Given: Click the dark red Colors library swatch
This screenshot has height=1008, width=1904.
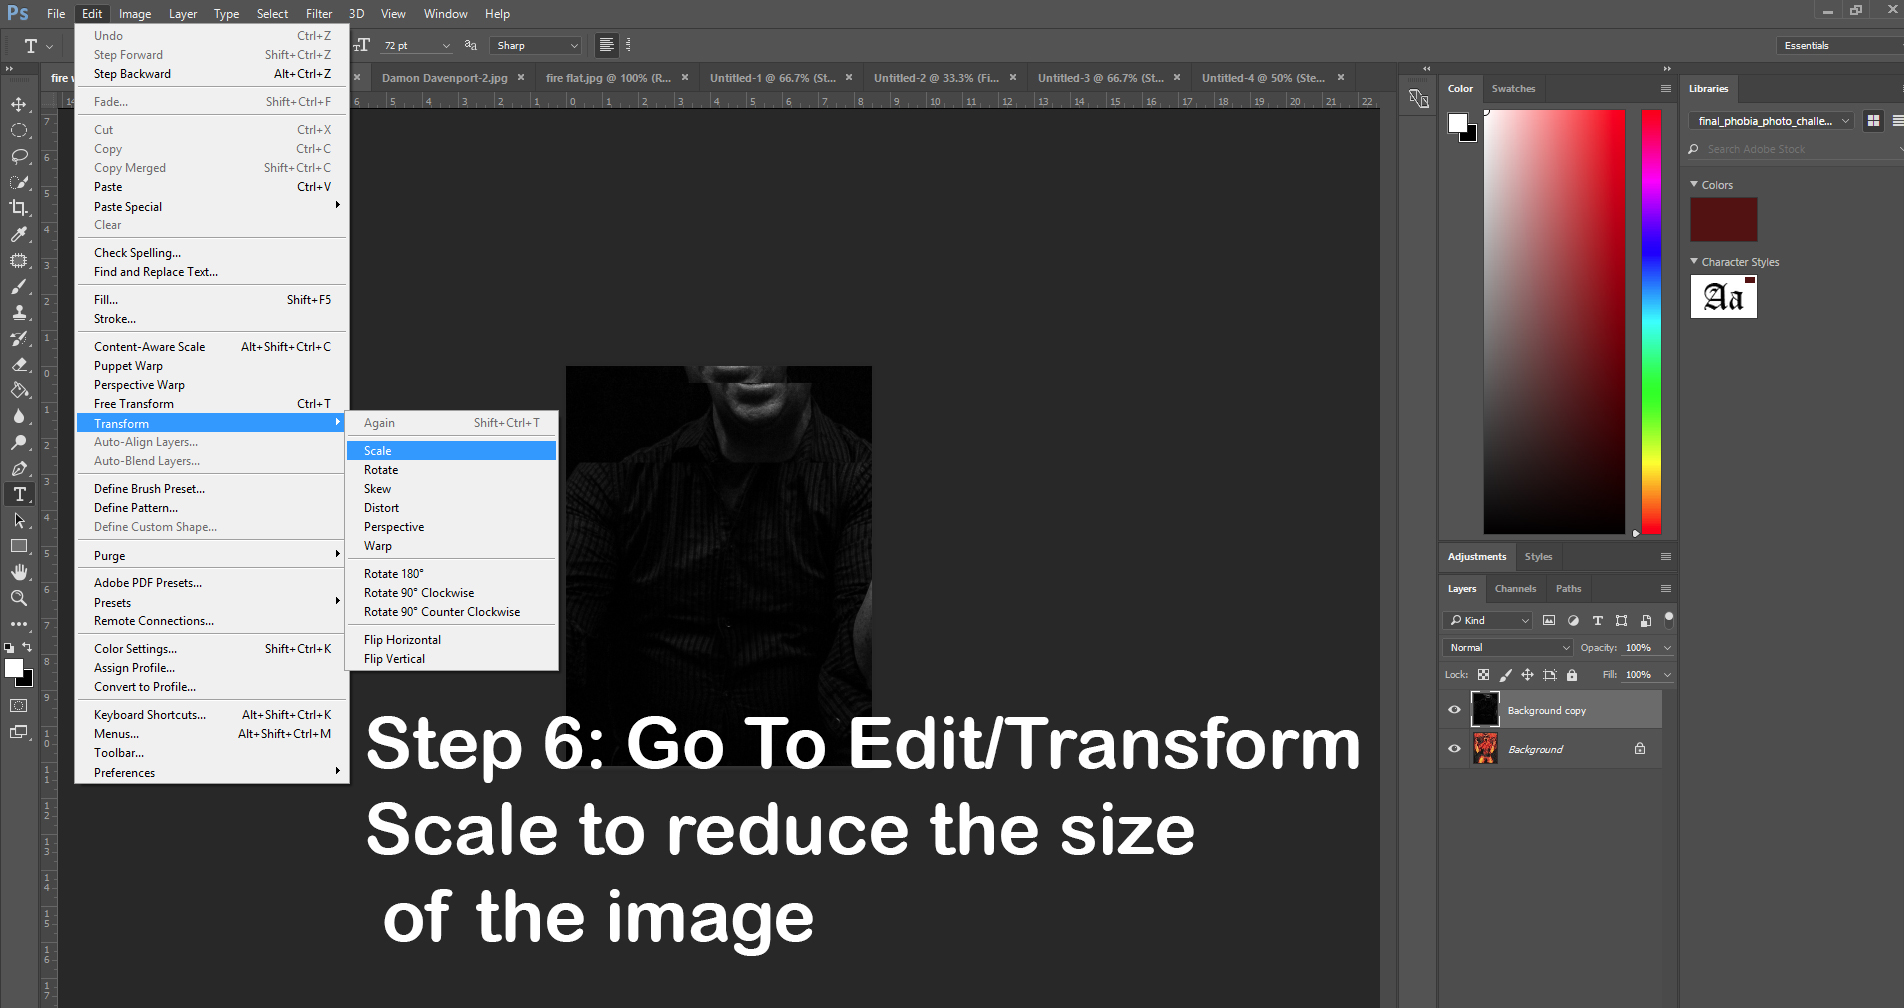Looking at the screenshot, I should point(1723,219).
